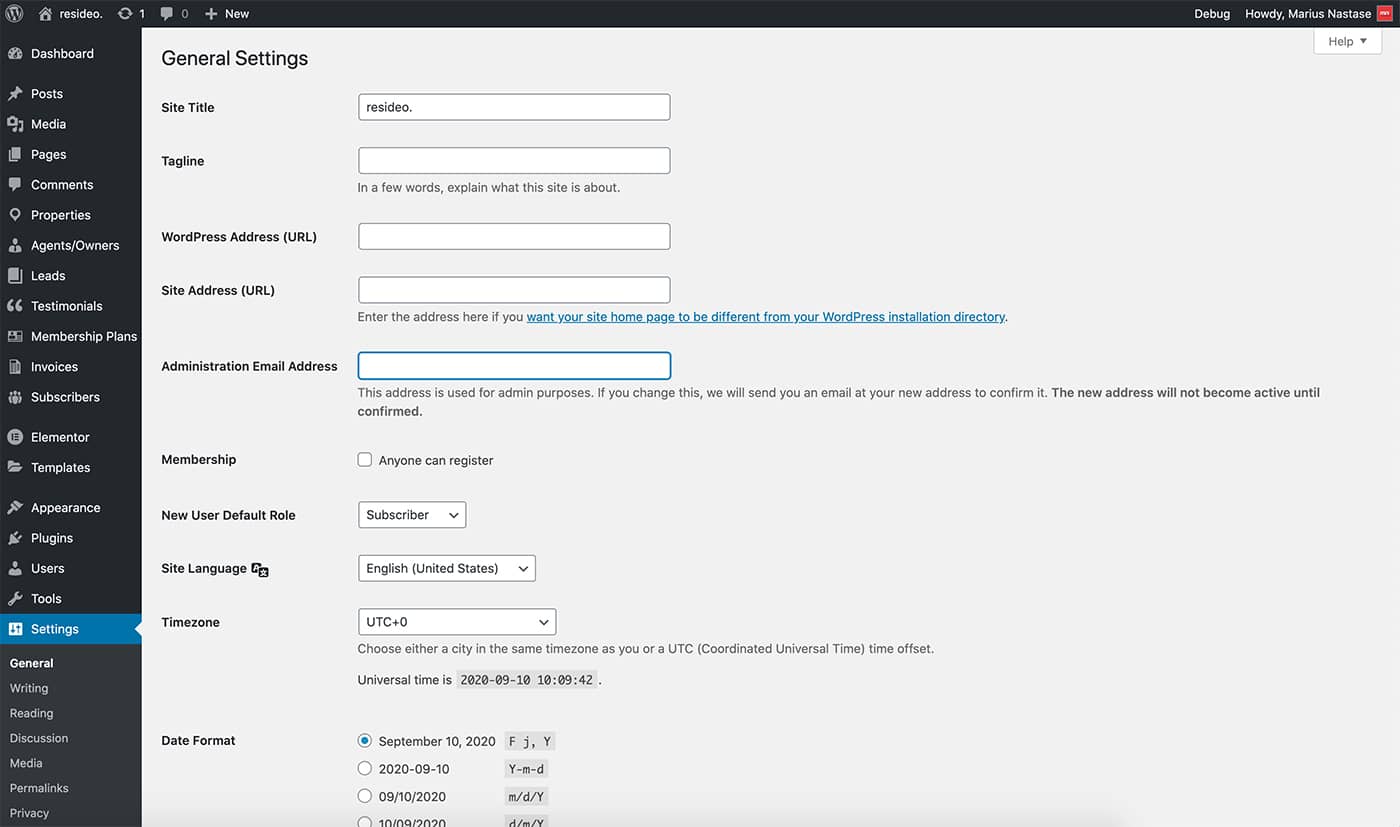The width and height of the screenshot is (1400, 827).
Task: Expand the Help tab button
Action: [x=1347, y=42]
